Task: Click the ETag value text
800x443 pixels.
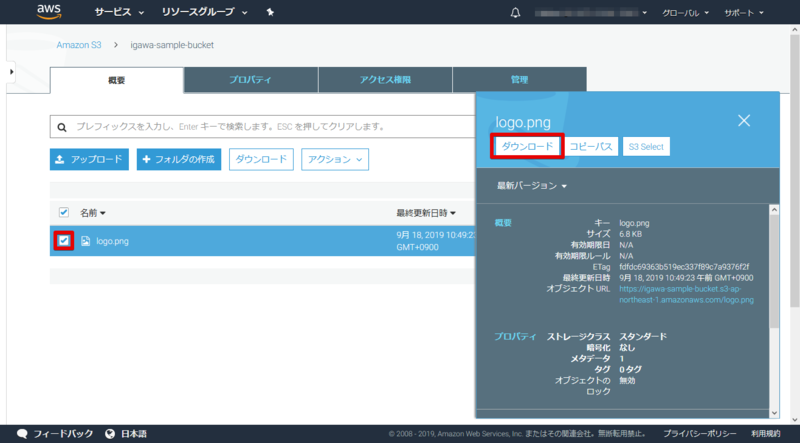Action: coord(684,267)
